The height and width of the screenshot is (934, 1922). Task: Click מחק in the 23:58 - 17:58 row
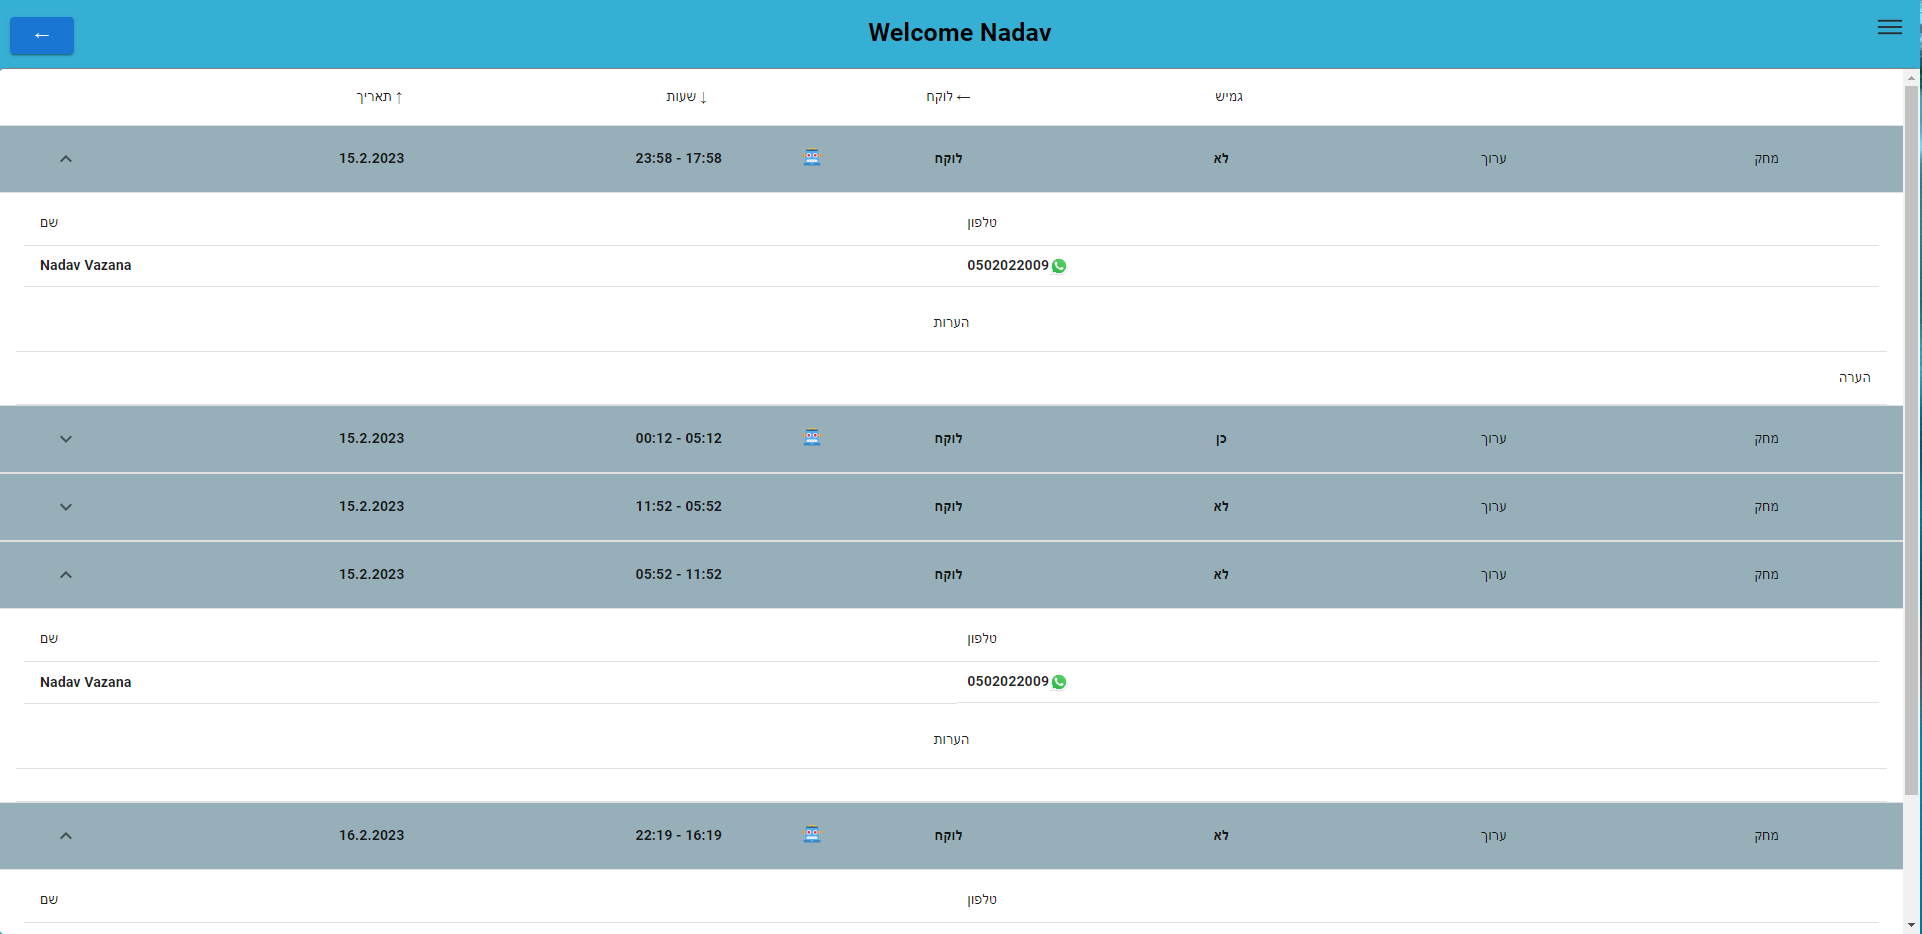pyautogui.click(x=1766, y=158)
